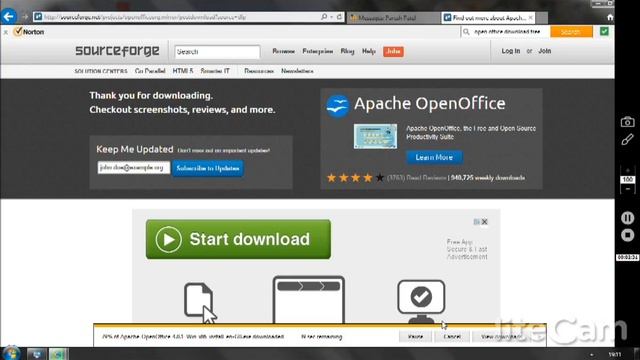Click the progress window illustration in the ad
Viewport: 640px width, 360px height.
point(309,300)
